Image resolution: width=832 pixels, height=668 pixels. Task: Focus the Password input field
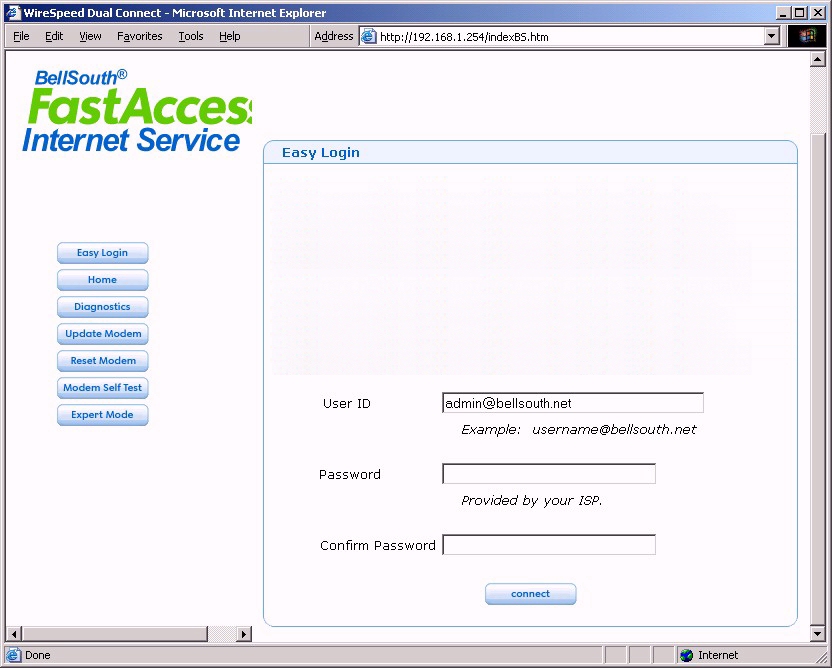coord(549,474)
